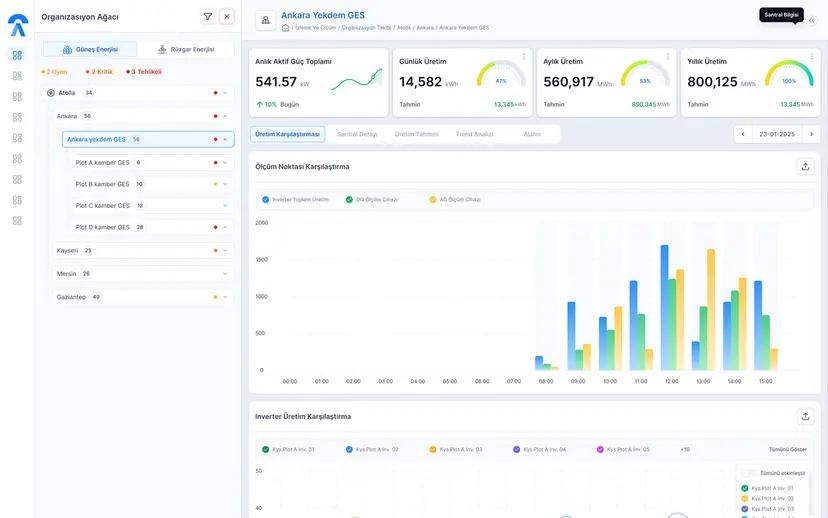Filter by 2 Kritik status
Screen dimensions: 828x518
[x=99, y=72]
